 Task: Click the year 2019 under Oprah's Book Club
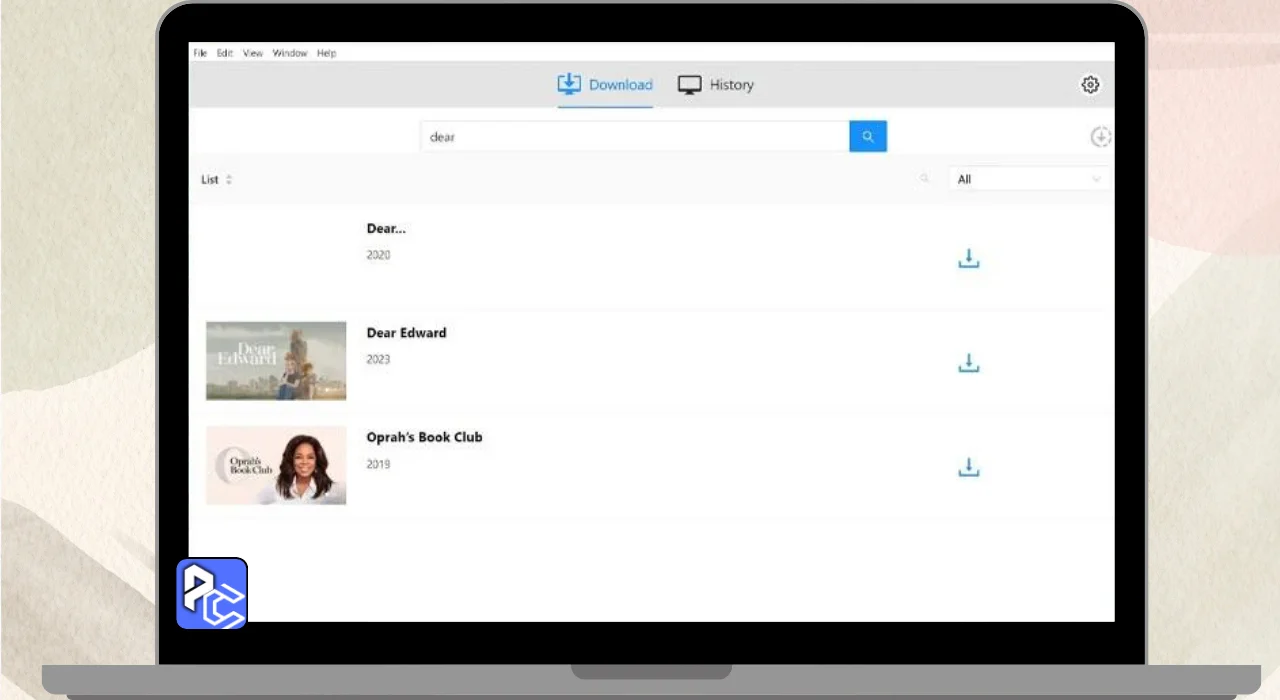[x=378, y=464]
